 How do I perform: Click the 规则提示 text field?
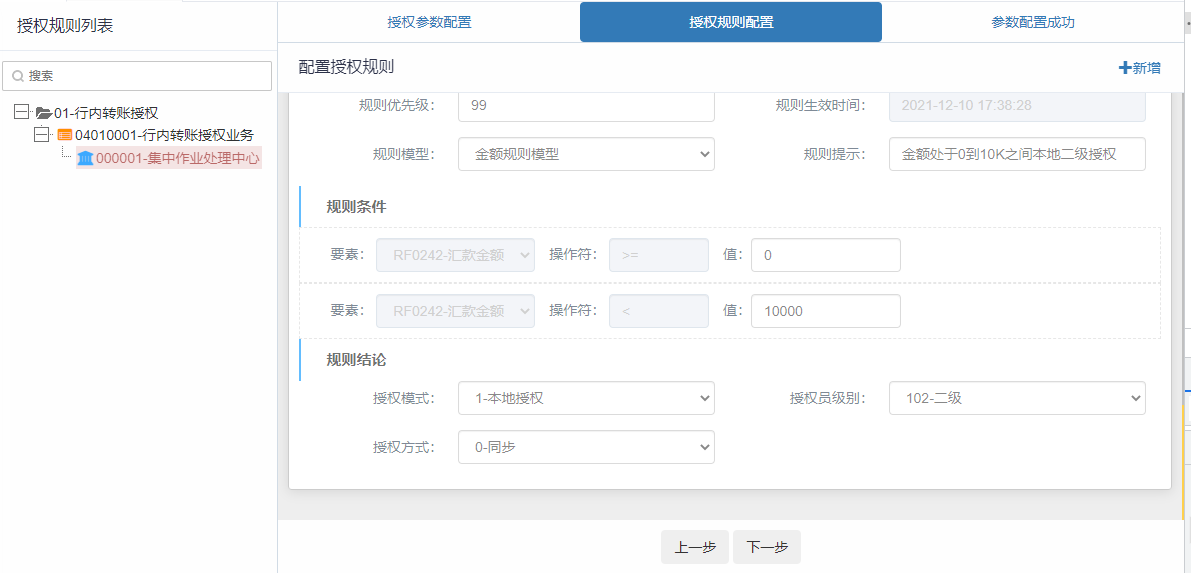[x=1017, y=154]
